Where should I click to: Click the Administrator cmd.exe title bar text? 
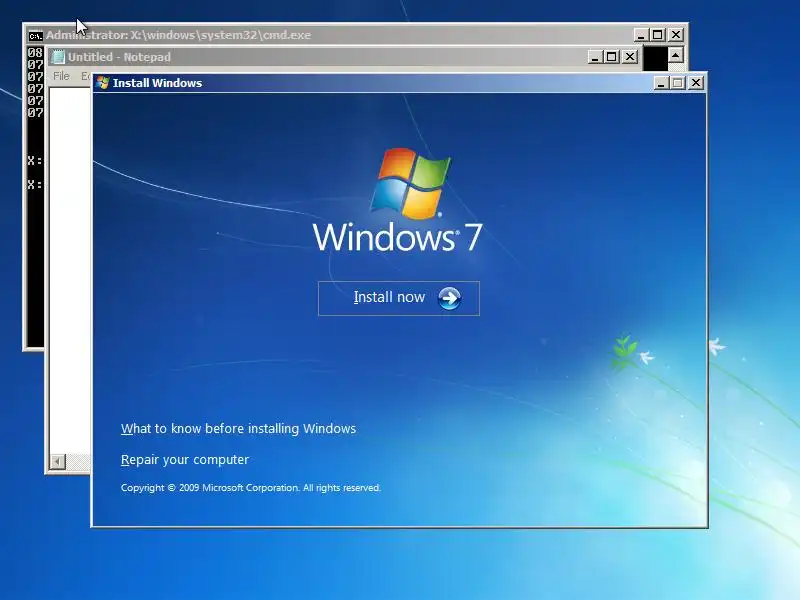coord(178,35)
